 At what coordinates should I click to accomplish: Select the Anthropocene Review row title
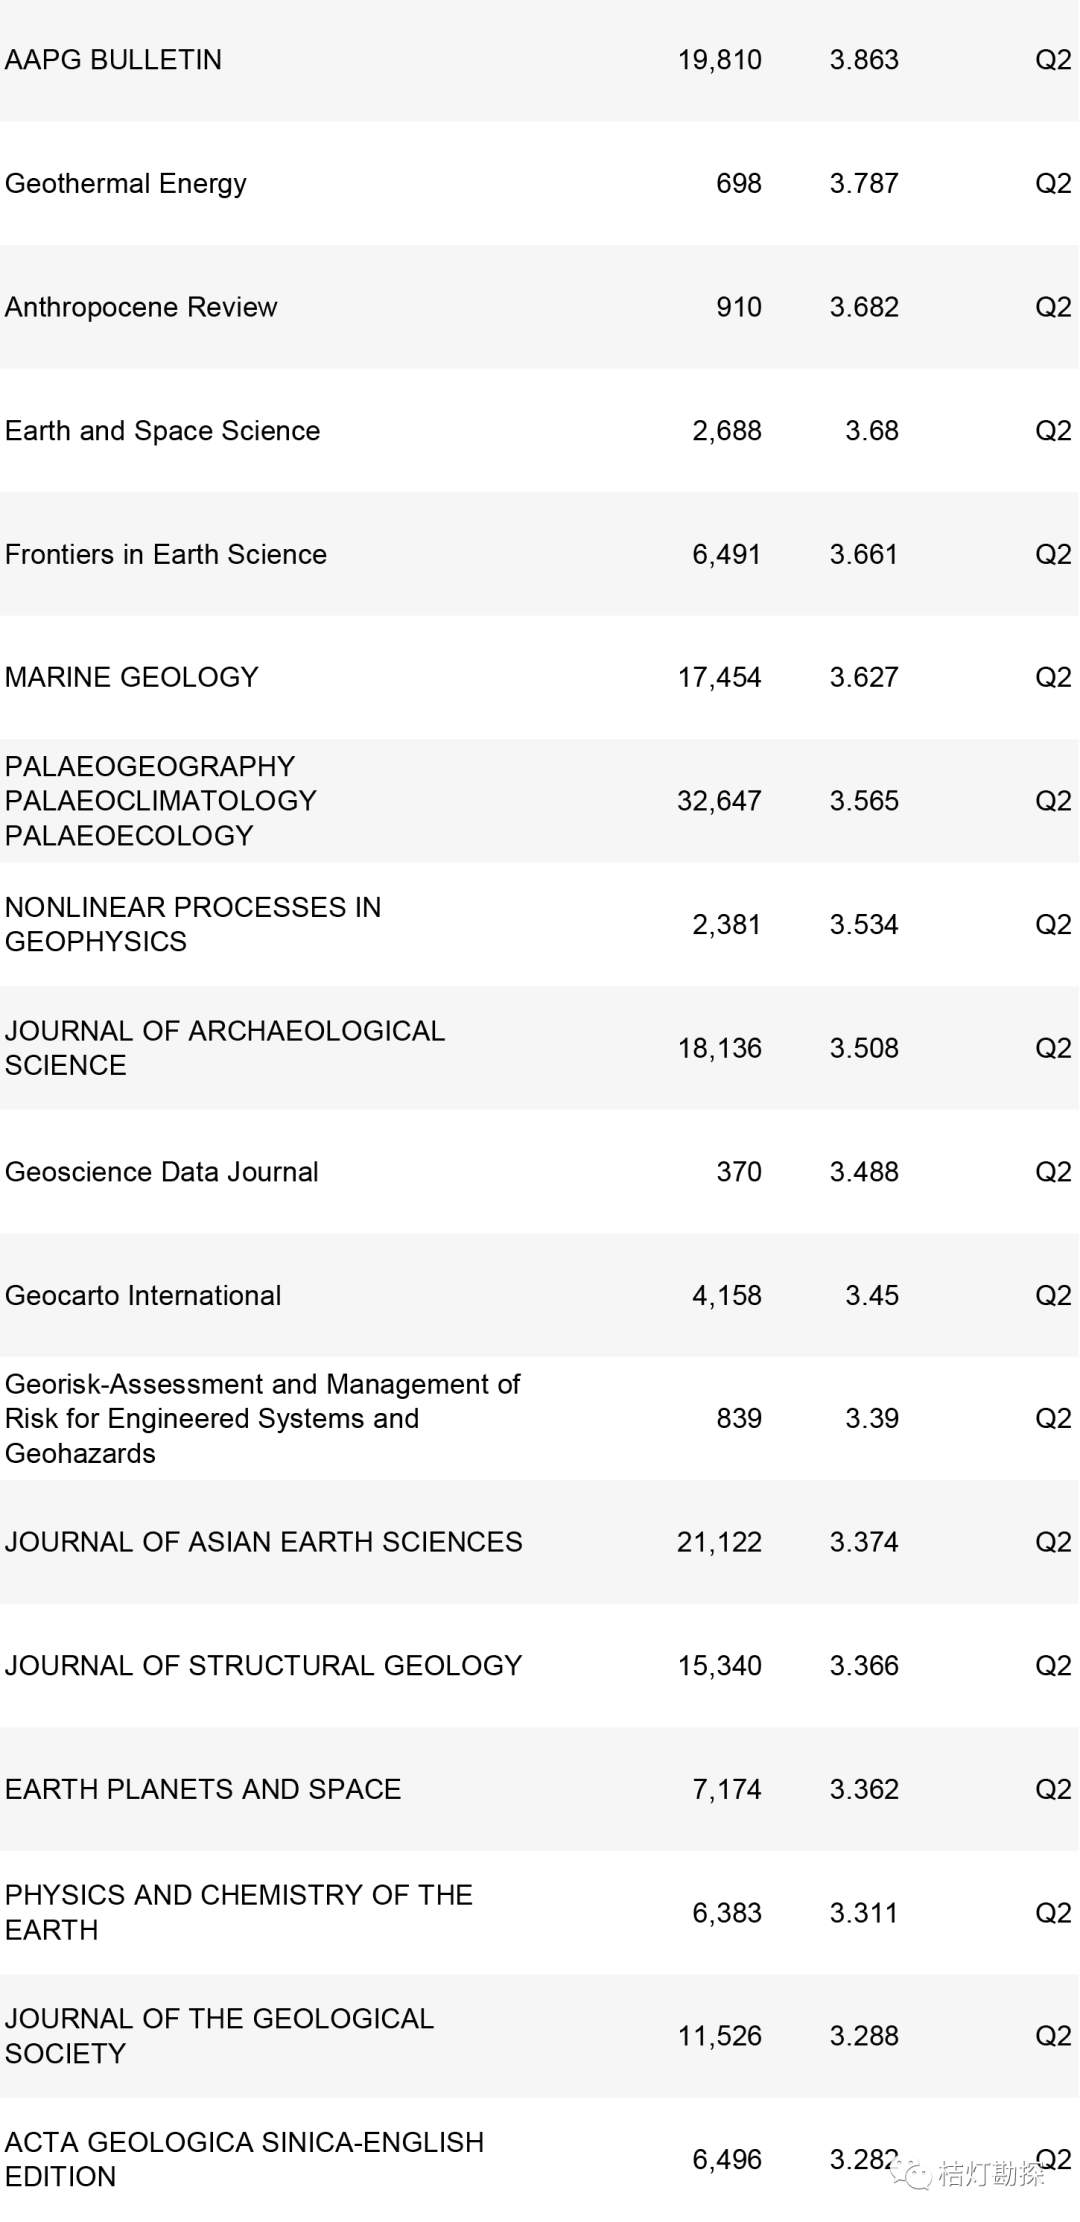click(141, 307)
